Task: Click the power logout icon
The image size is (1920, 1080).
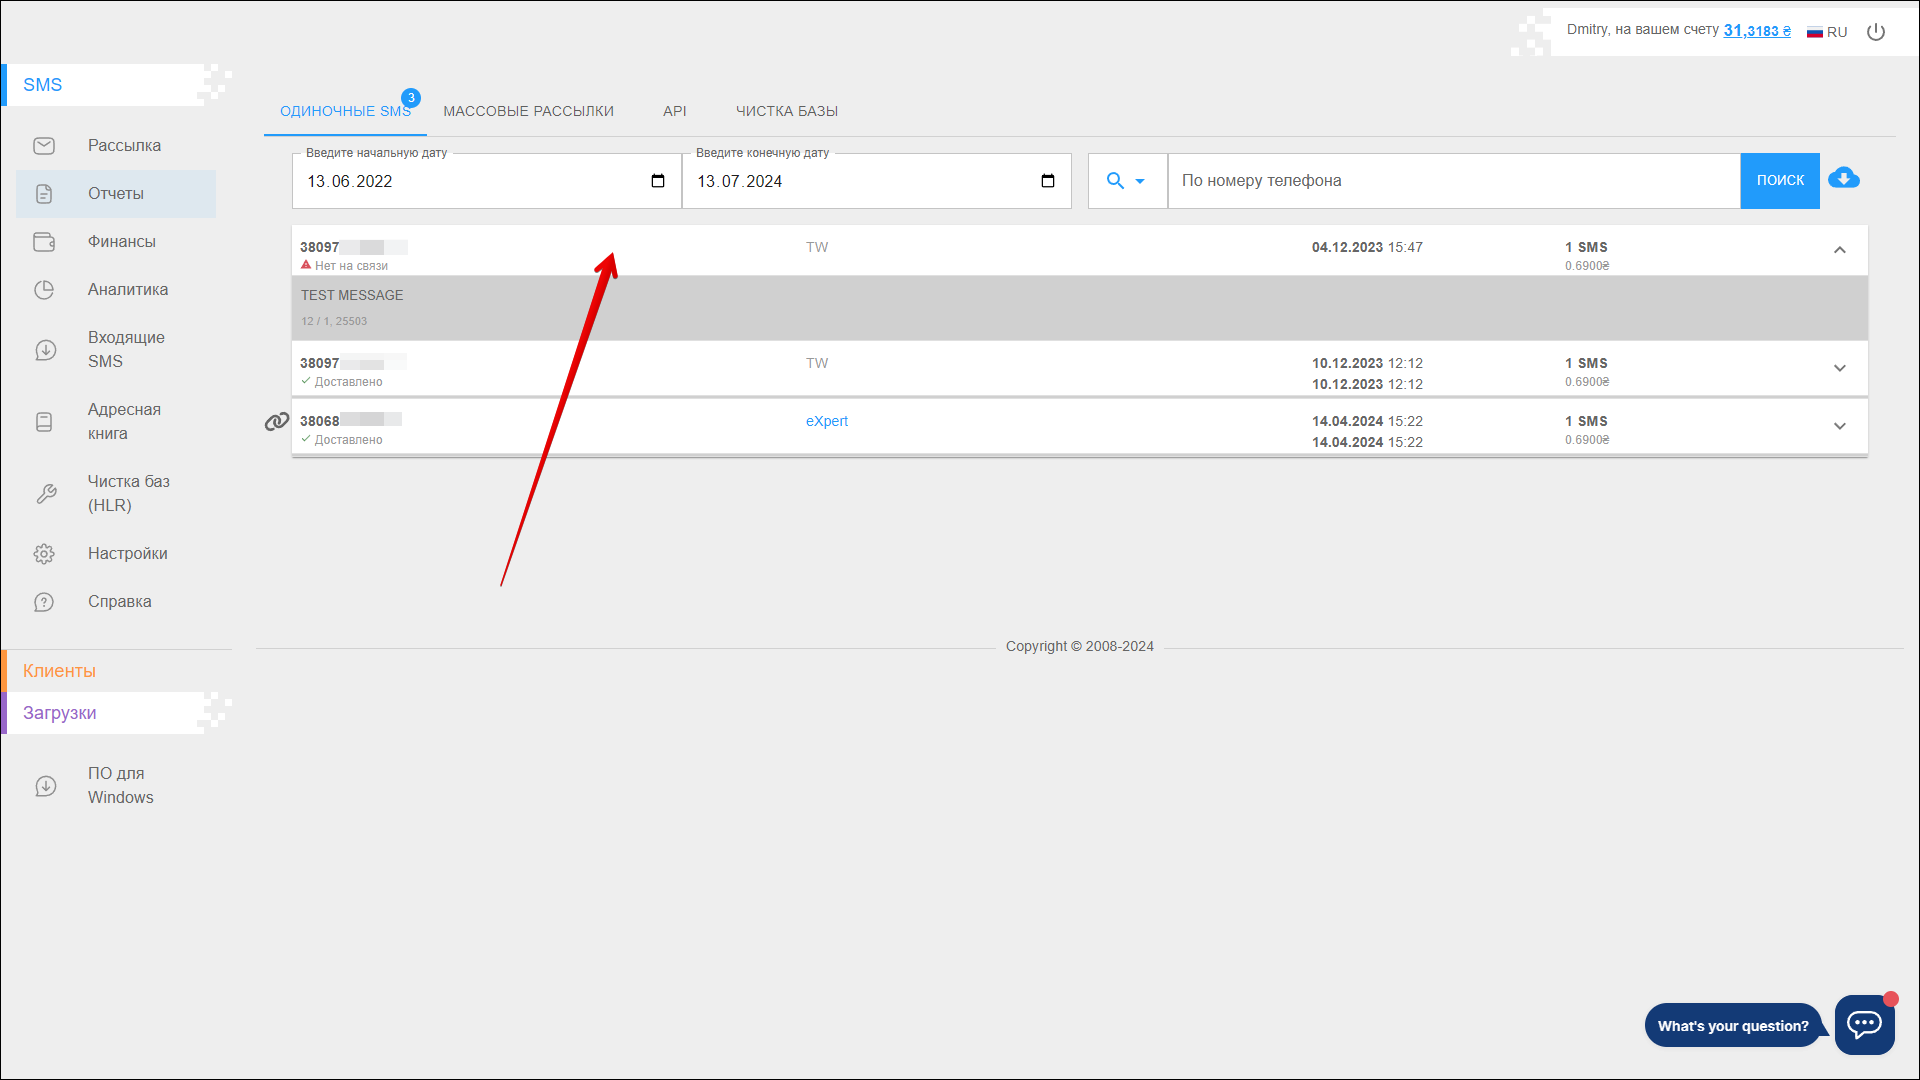Action: click(1876, 32)
